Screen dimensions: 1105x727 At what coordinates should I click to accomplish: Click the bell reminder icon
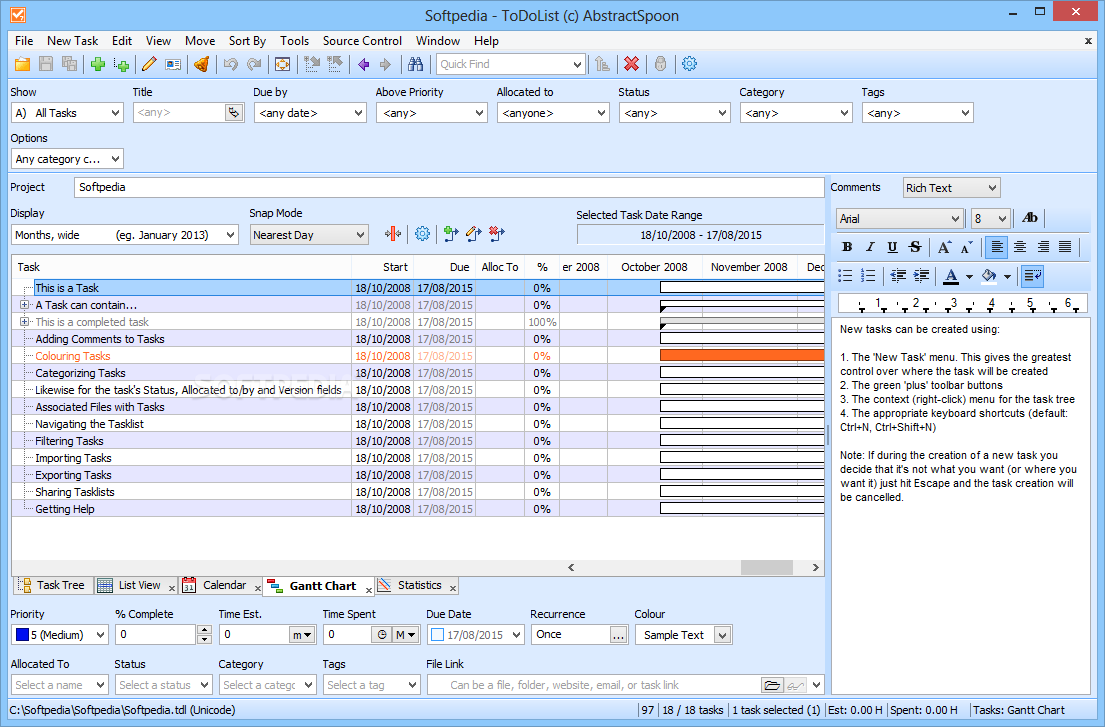(202, 64)
